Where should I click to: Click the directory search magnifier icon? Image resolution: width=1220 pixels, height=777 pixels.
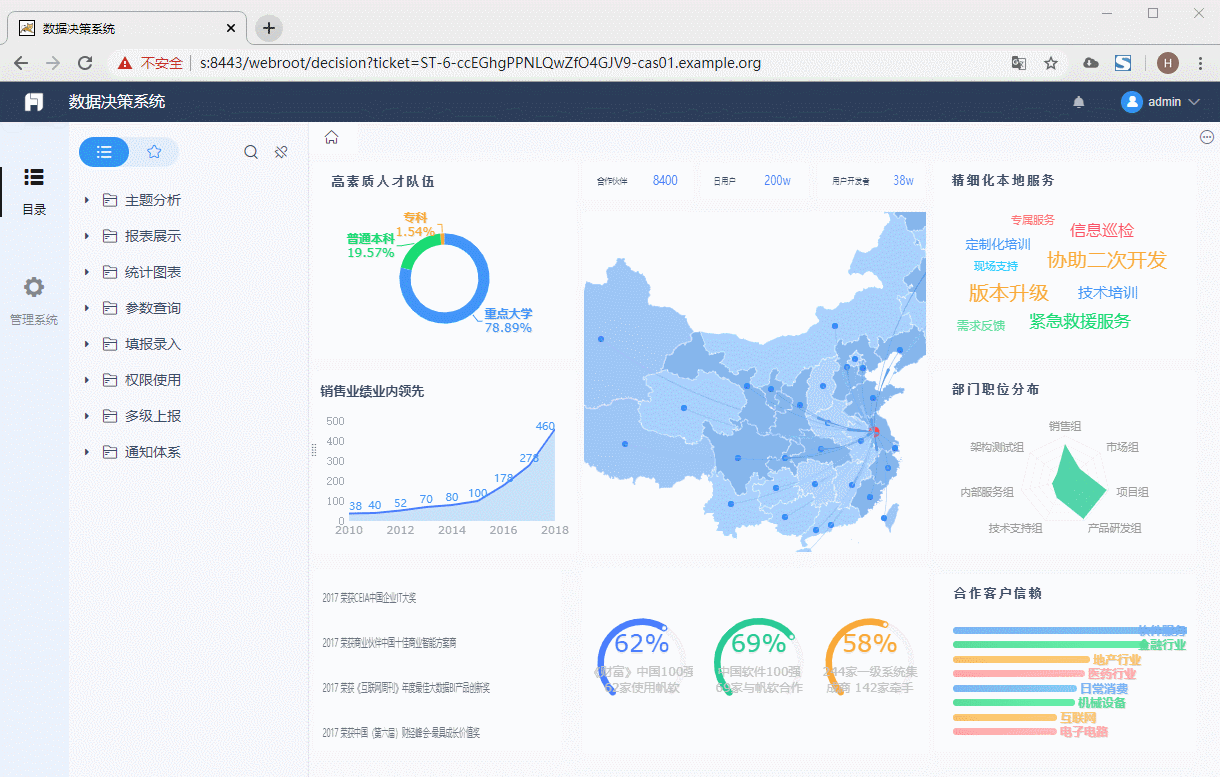click(x=251, y=152)
